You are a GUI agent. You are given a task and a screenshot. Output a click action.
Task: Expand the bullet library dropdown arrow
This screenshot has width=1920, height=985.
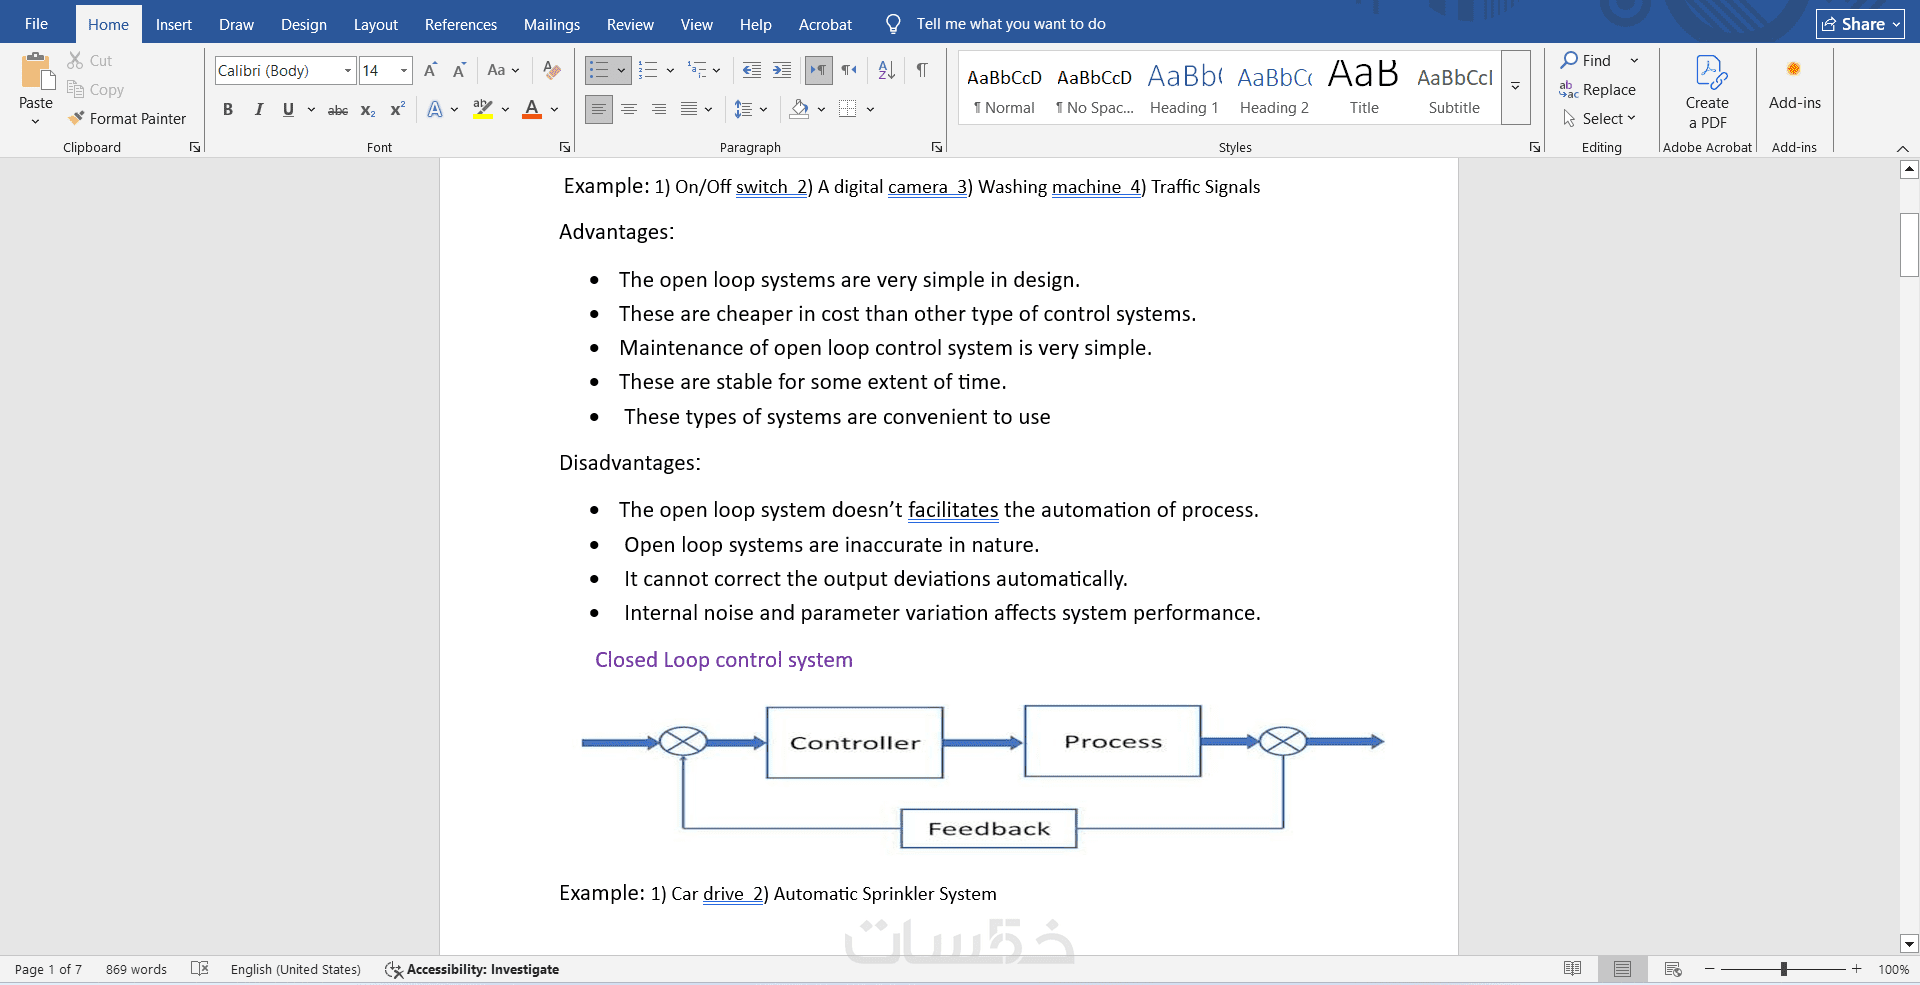622,70
